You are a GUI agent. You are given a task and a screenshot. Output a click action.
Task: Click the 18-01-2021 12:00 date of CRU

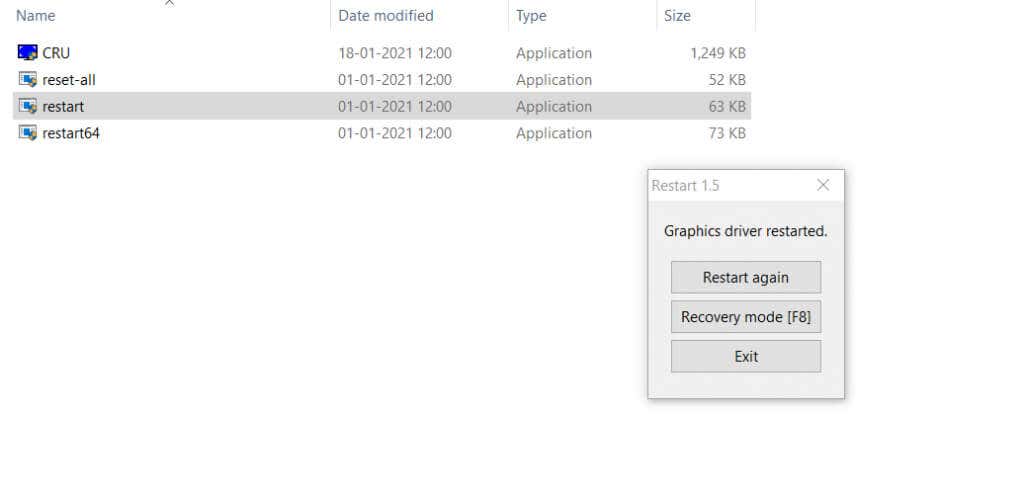394,53
